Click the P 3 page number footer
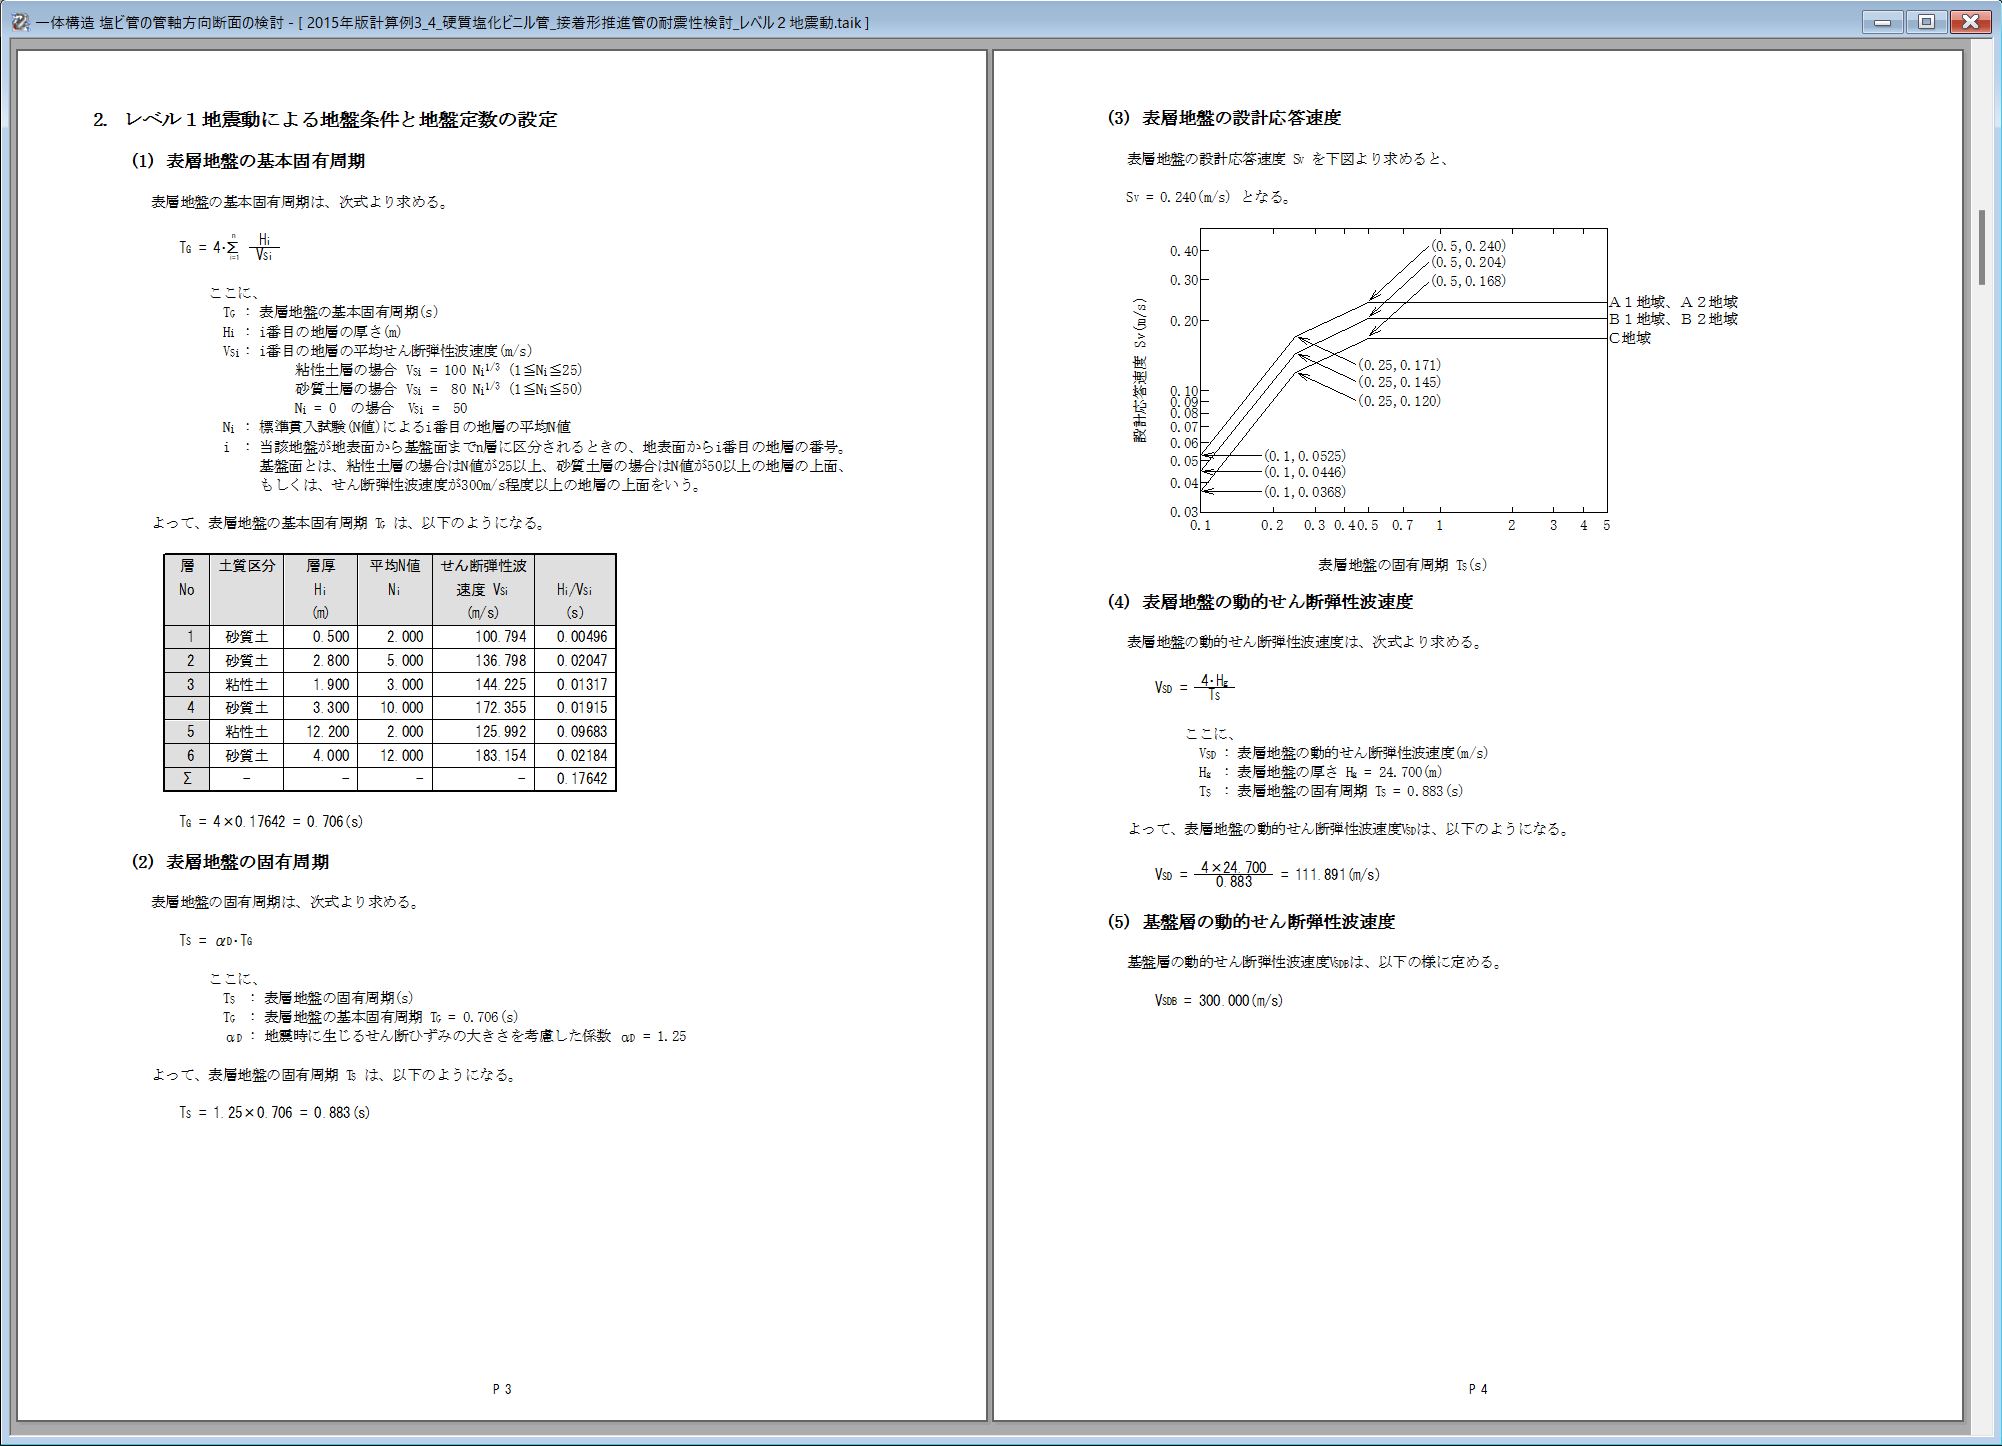Viewport: 2002px width, 1446px height. click(502, 1388)
